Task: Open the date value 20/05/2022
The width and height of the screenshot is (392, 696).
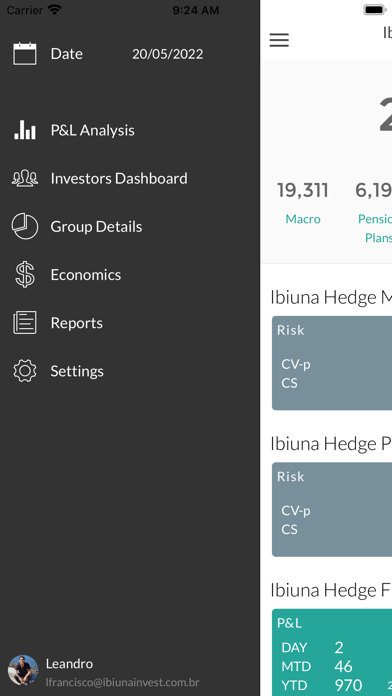Action: (167, 54)
